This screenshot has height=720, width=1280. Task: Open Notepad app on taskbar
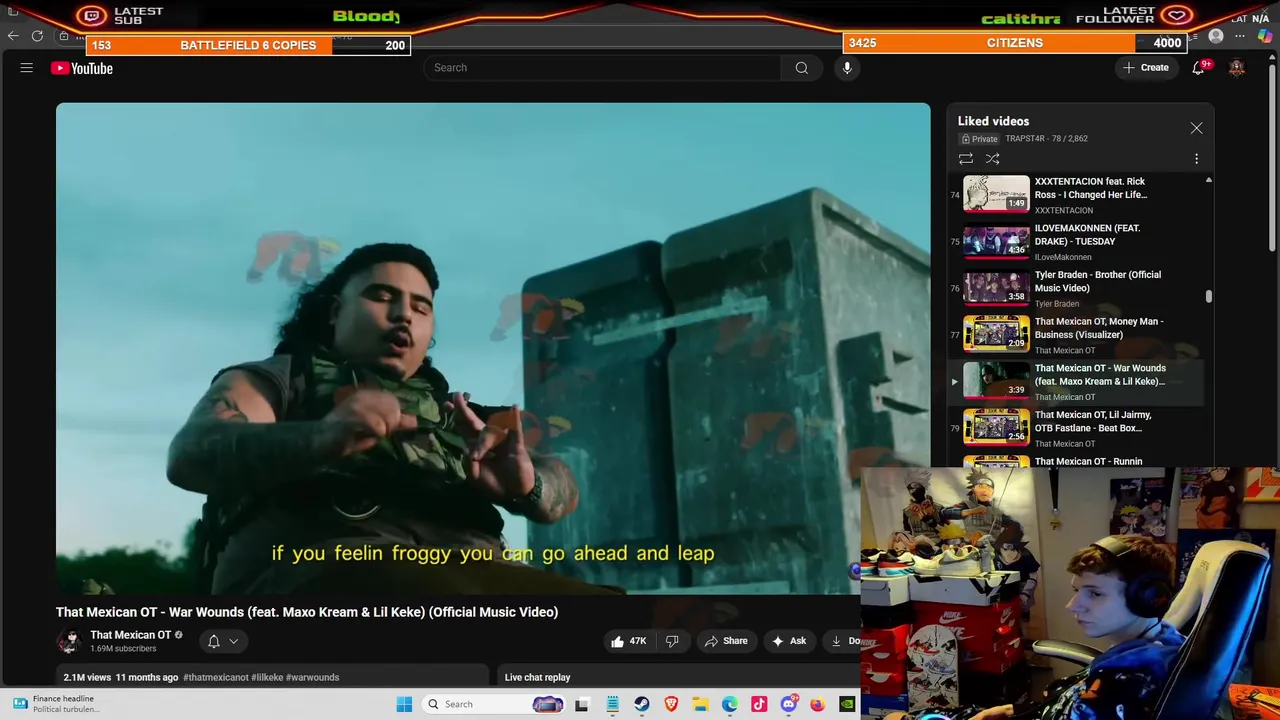(x=612, y=704)
